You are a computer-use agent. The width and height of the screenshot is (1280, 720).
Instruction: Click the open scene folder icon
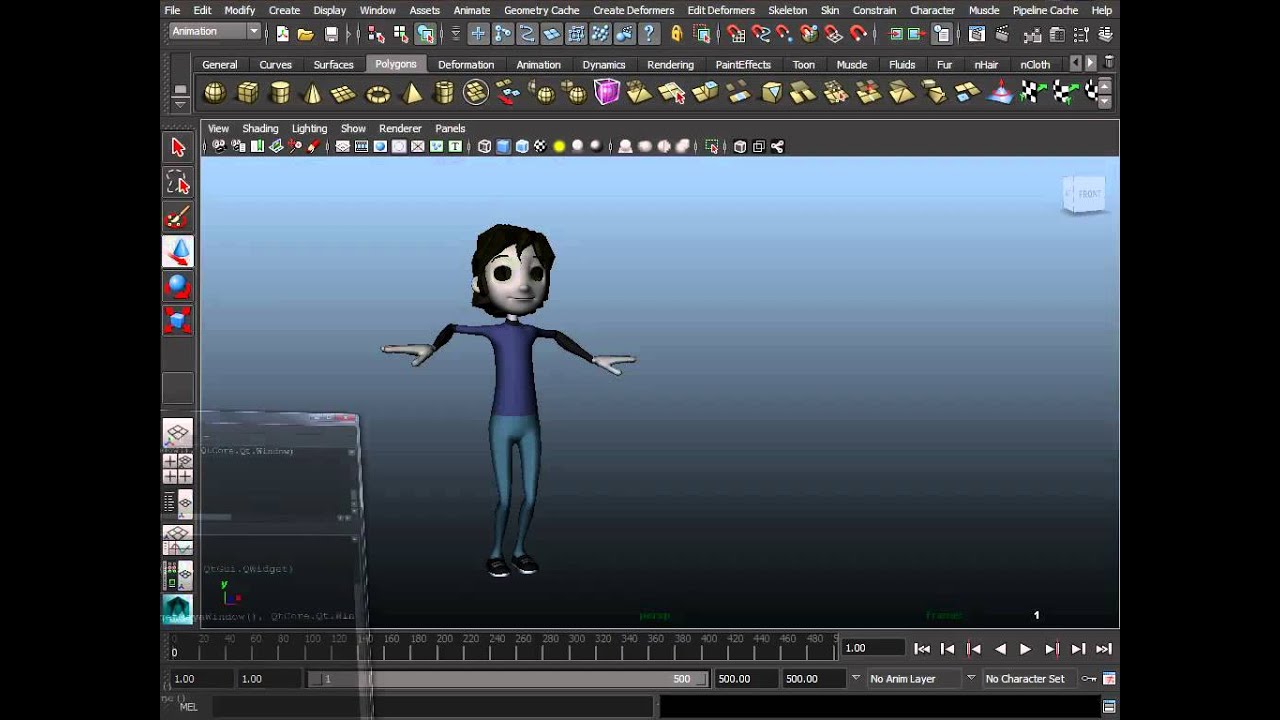click(x=305, y=34)
